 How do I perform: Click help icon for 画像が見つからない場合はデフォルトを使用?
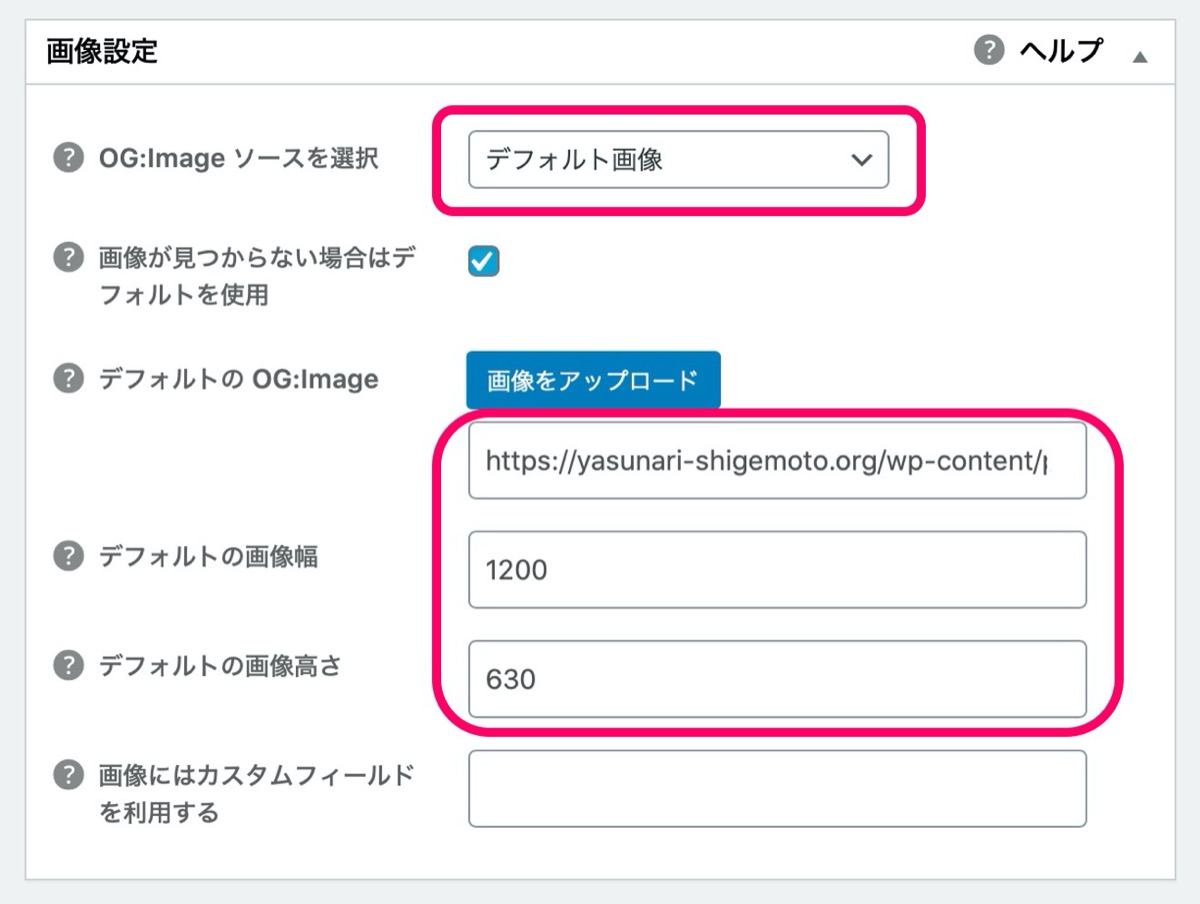[x=67, y=258]
